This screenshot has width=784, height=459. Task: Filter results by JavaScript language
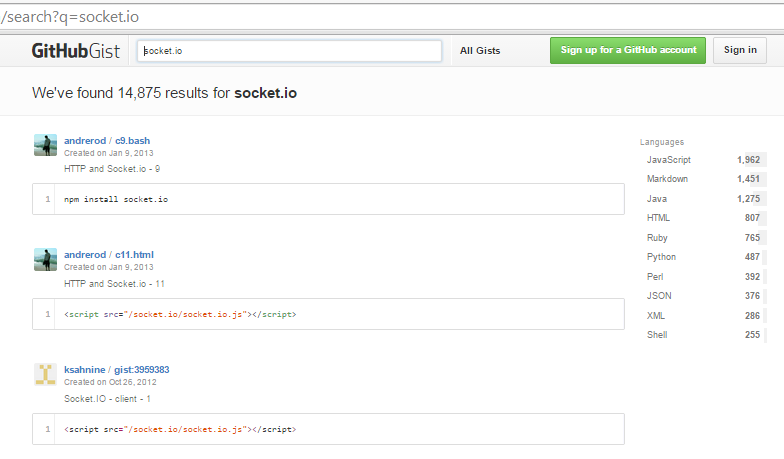point(703,160)
